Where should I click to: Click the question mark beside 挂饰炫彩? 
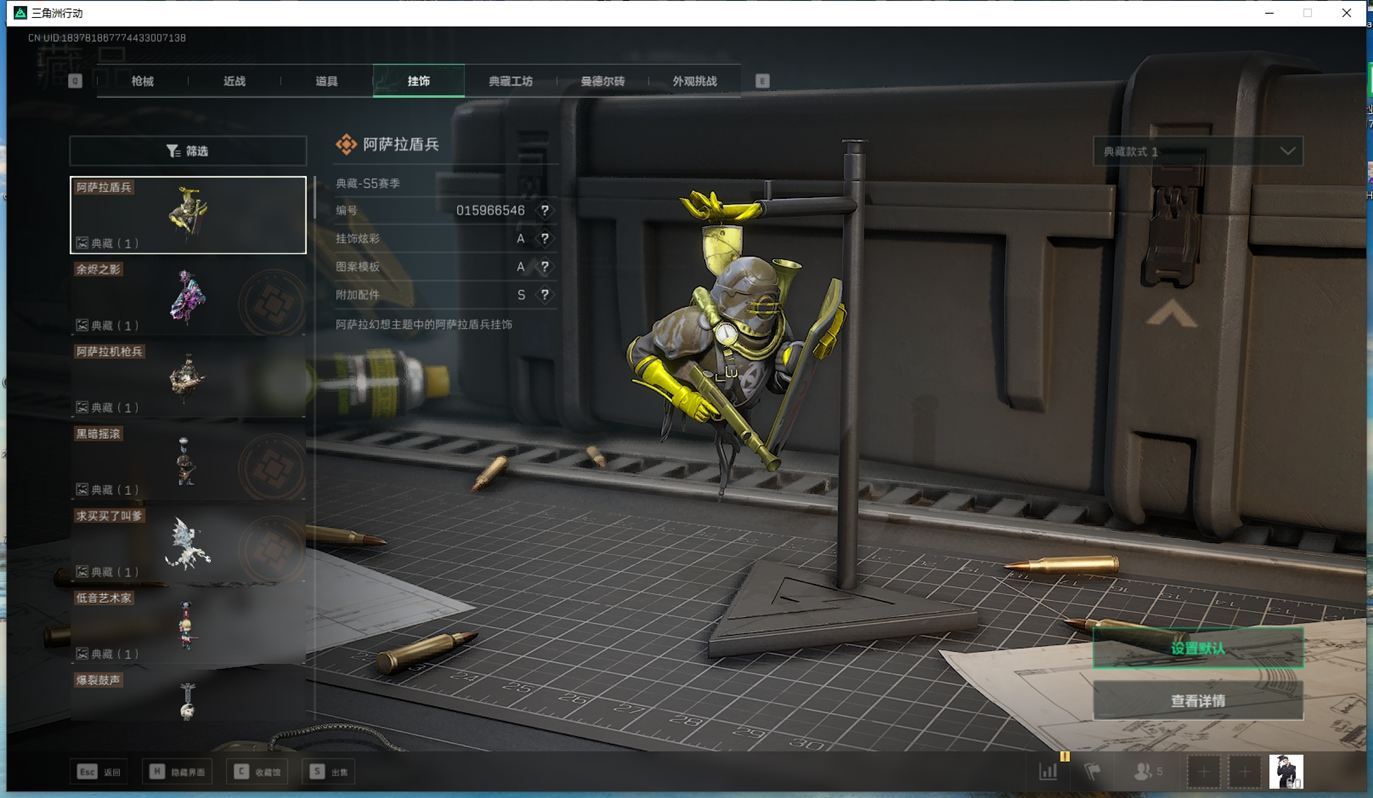[x=545, y=239]
